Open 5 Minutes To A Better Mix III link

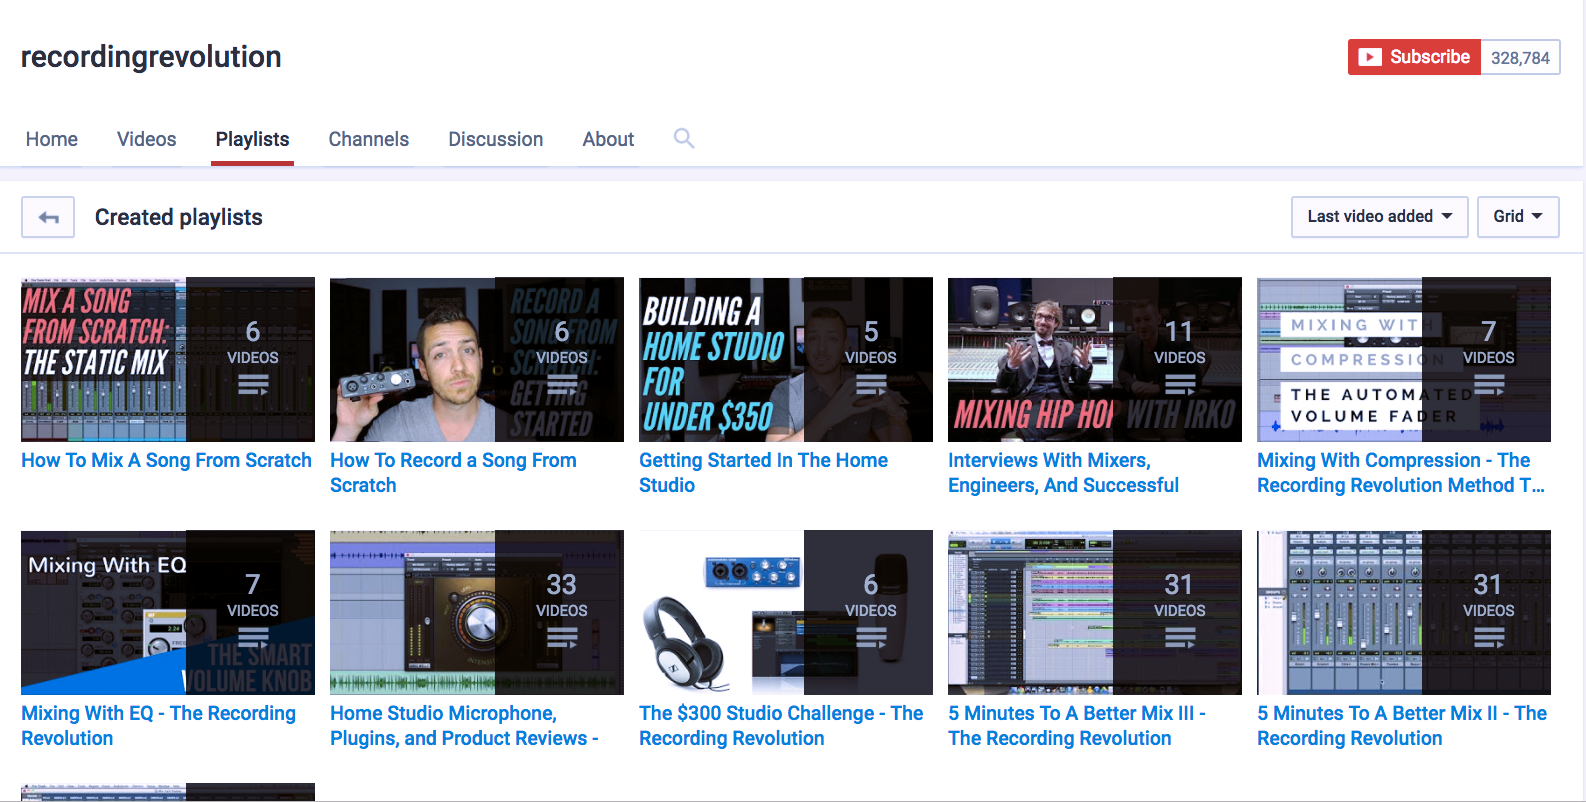(1077, 725)
